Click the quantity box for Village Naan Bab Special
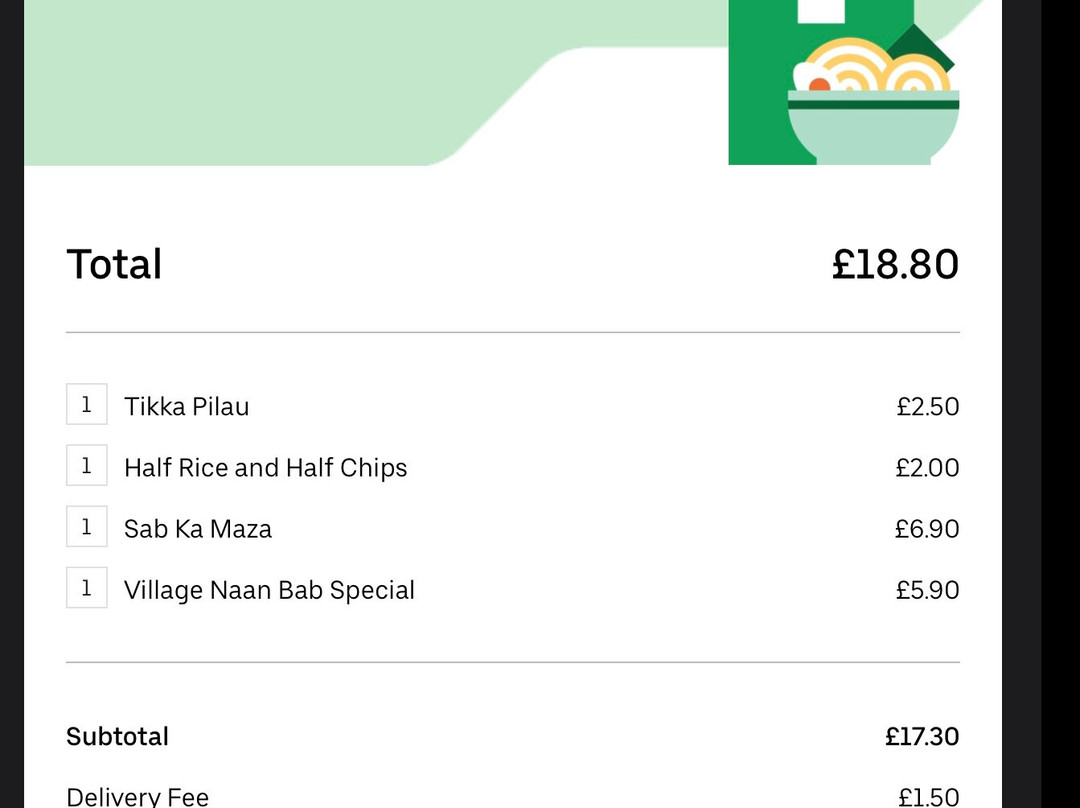Screen dimensions: 1080x808 (x=87, y=588)
